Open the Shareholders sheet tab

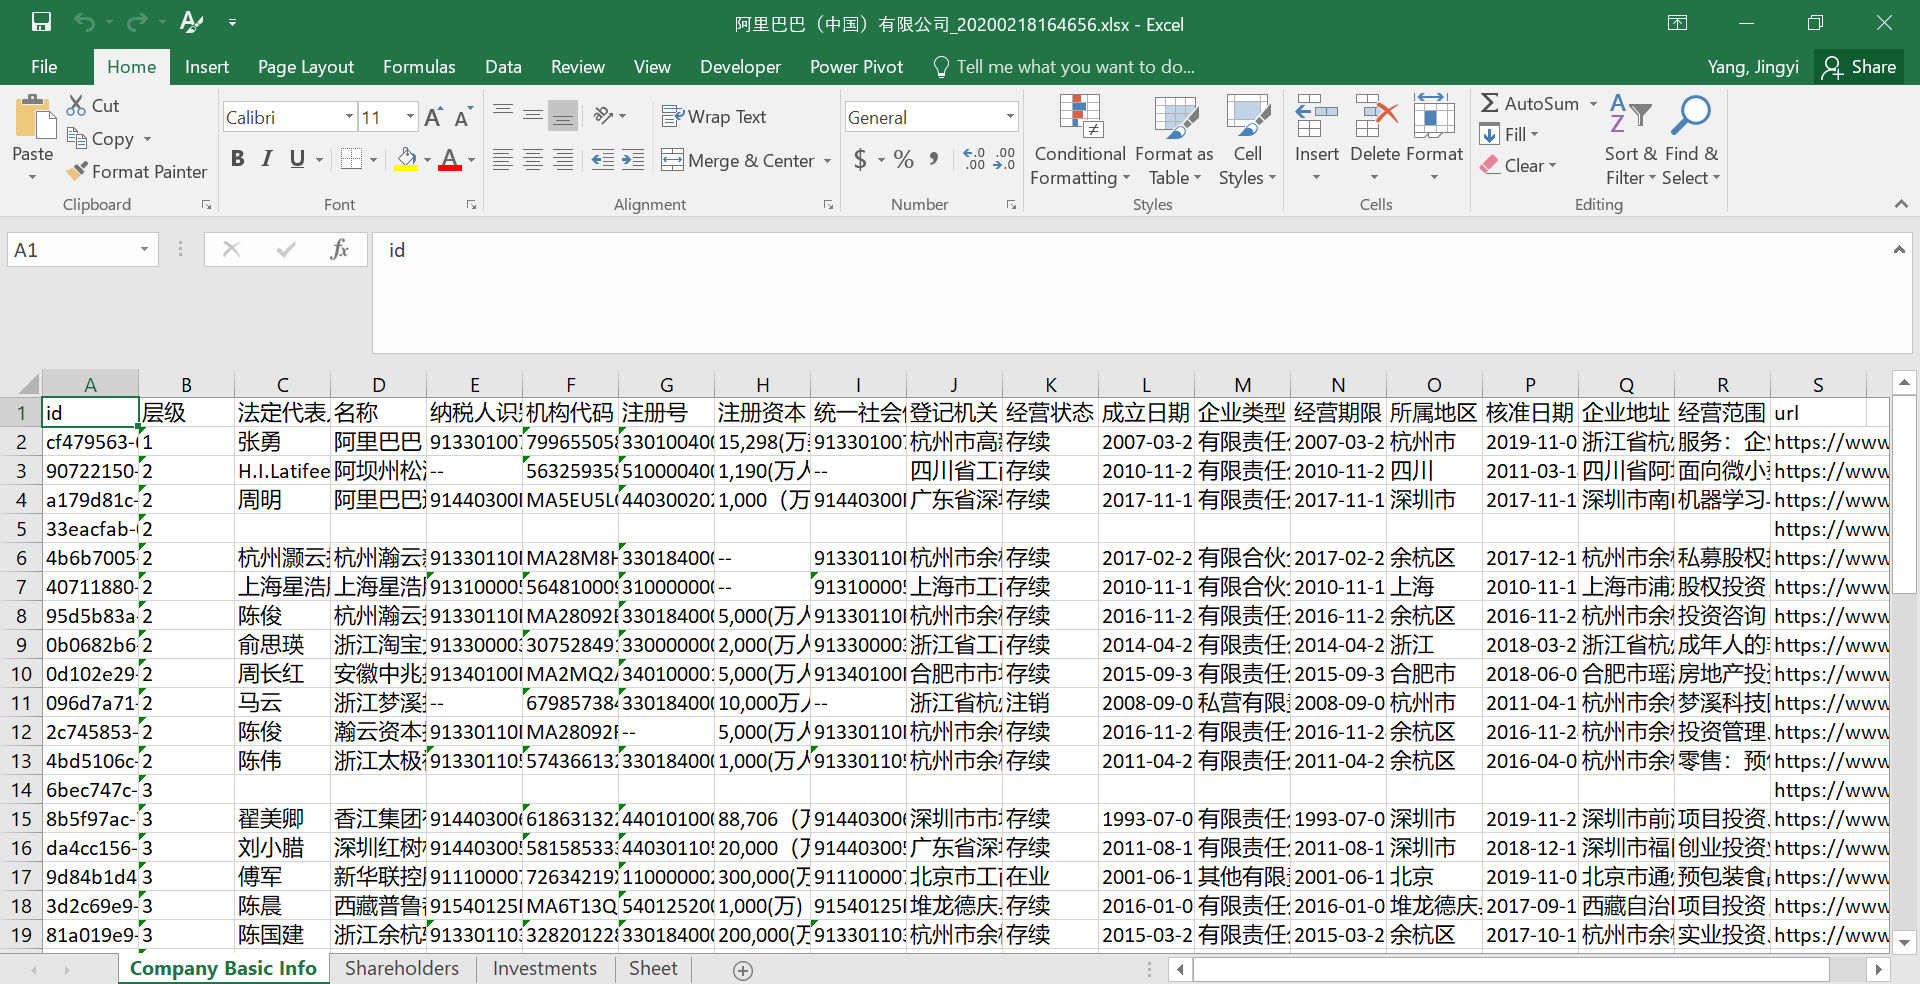[x=402, y=968]
